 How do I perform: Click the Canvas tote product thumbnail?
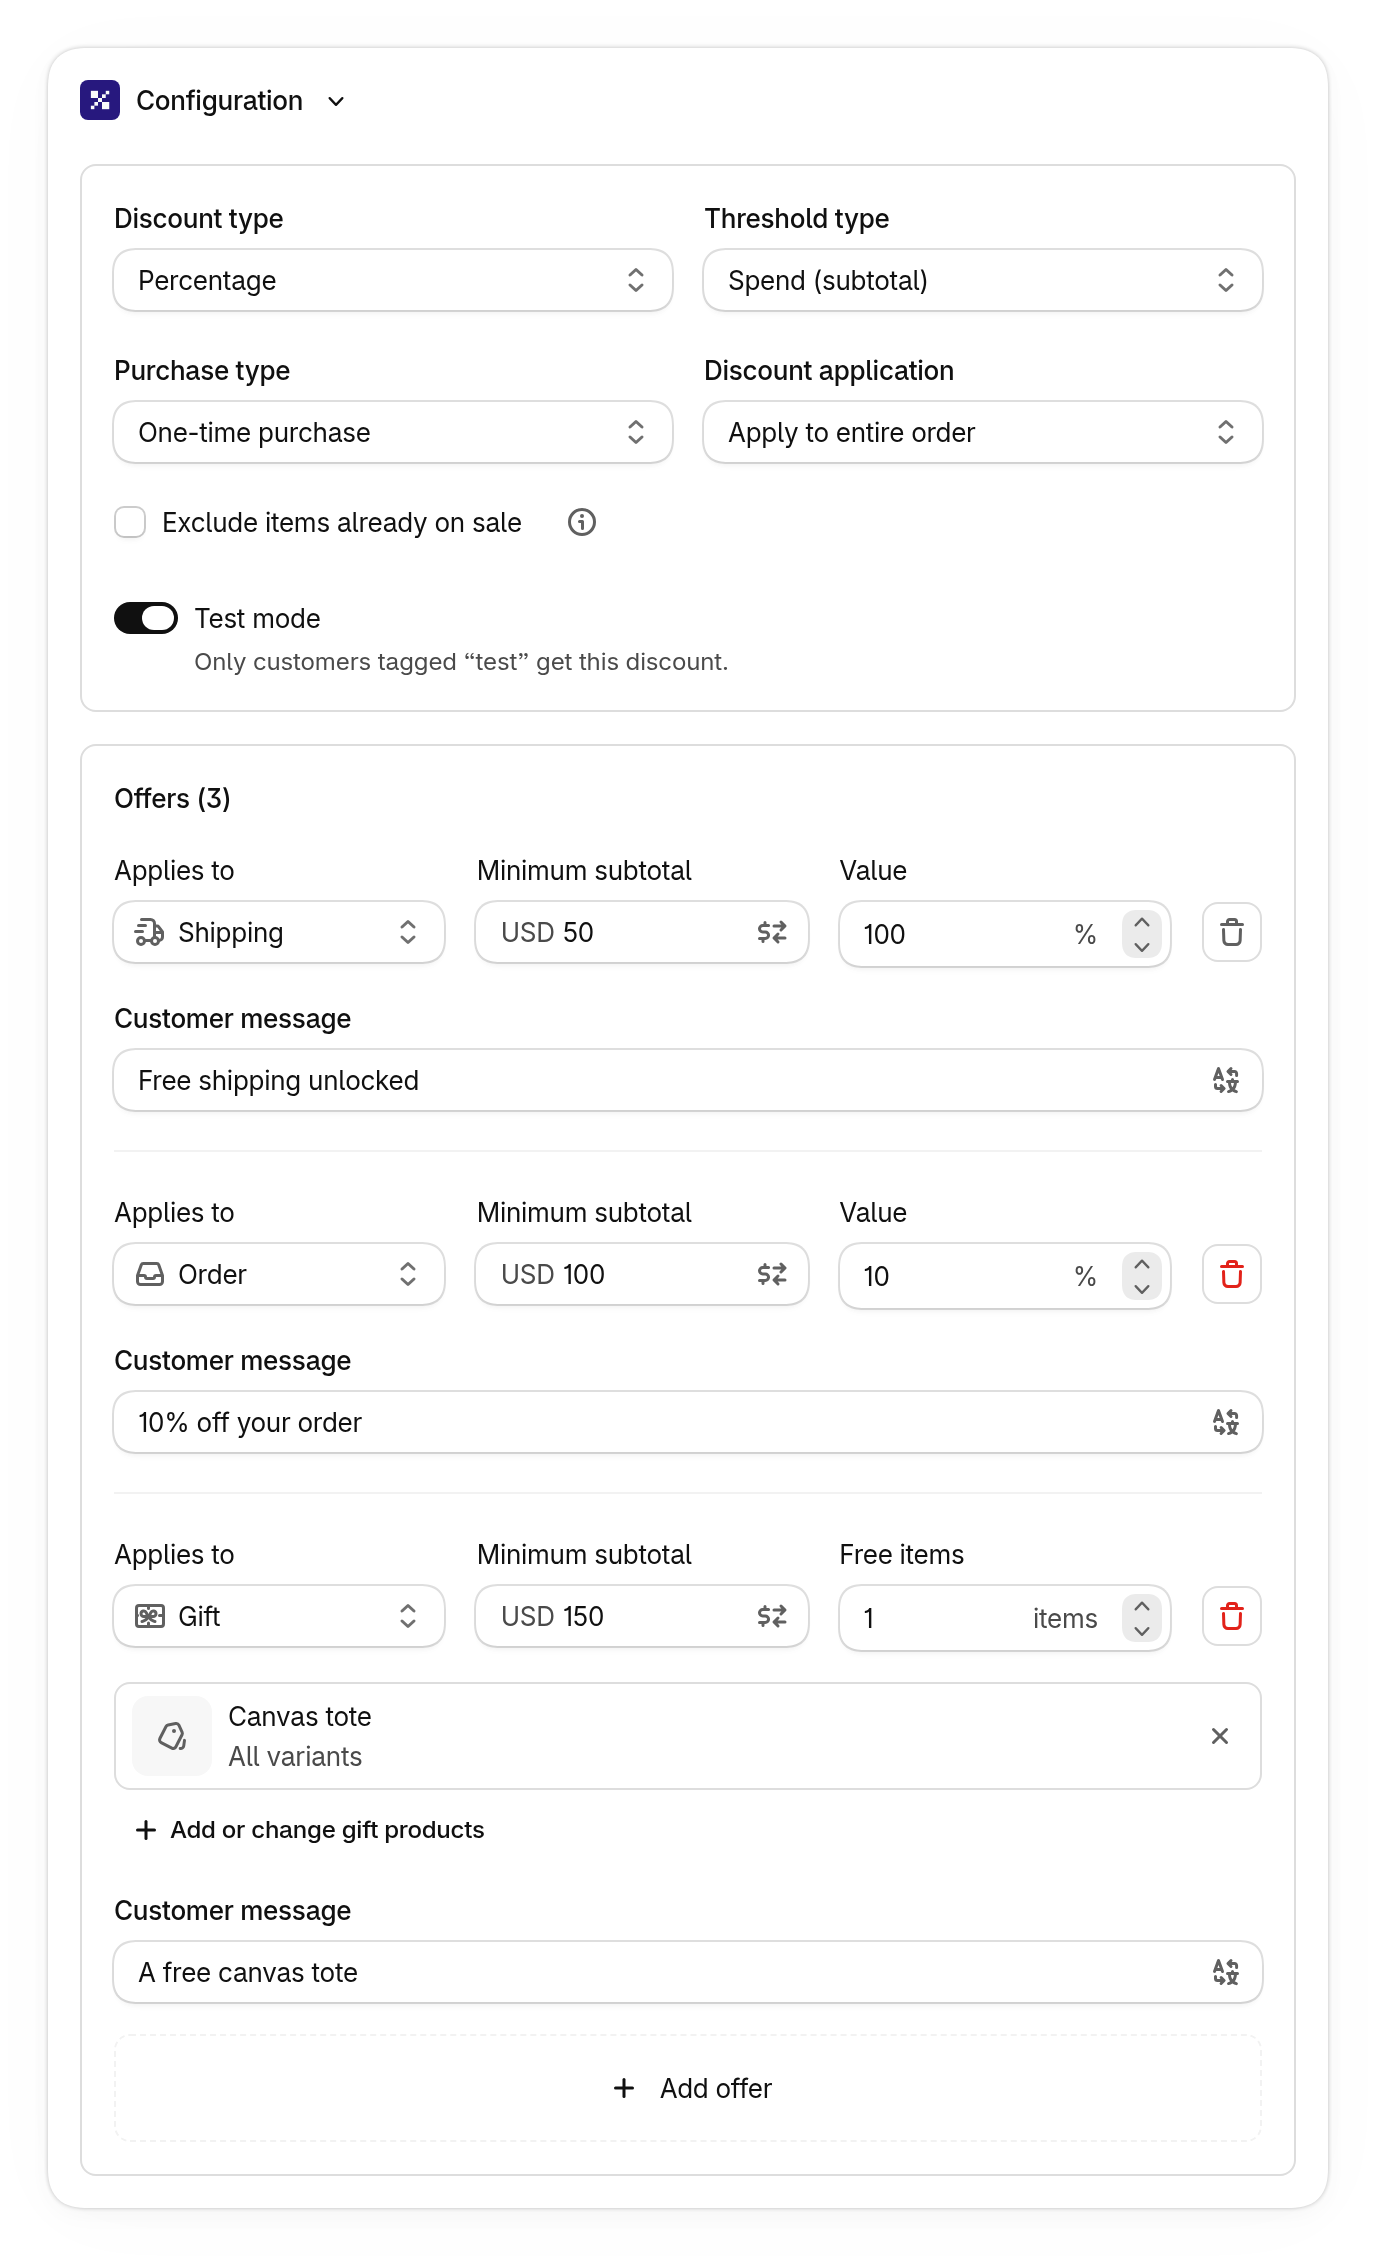pyautogui.click(x=172, y=1736)
